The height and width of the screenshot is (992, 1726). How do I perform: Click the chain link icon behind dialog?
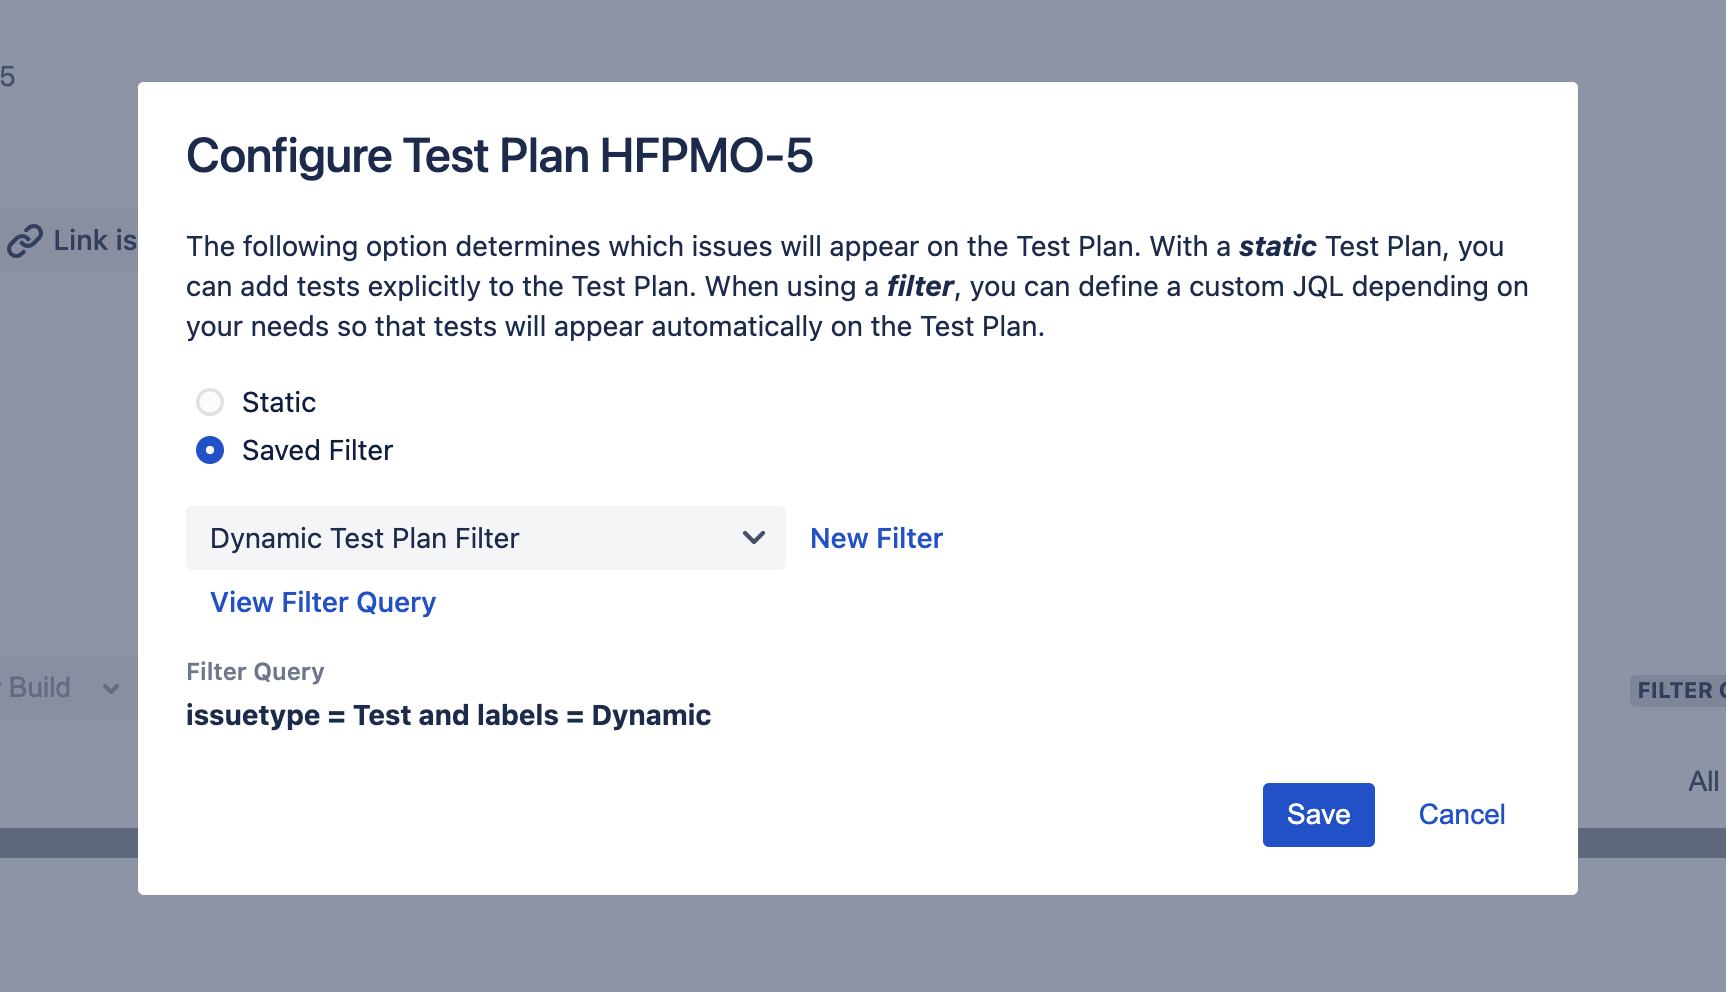[25, 241]
